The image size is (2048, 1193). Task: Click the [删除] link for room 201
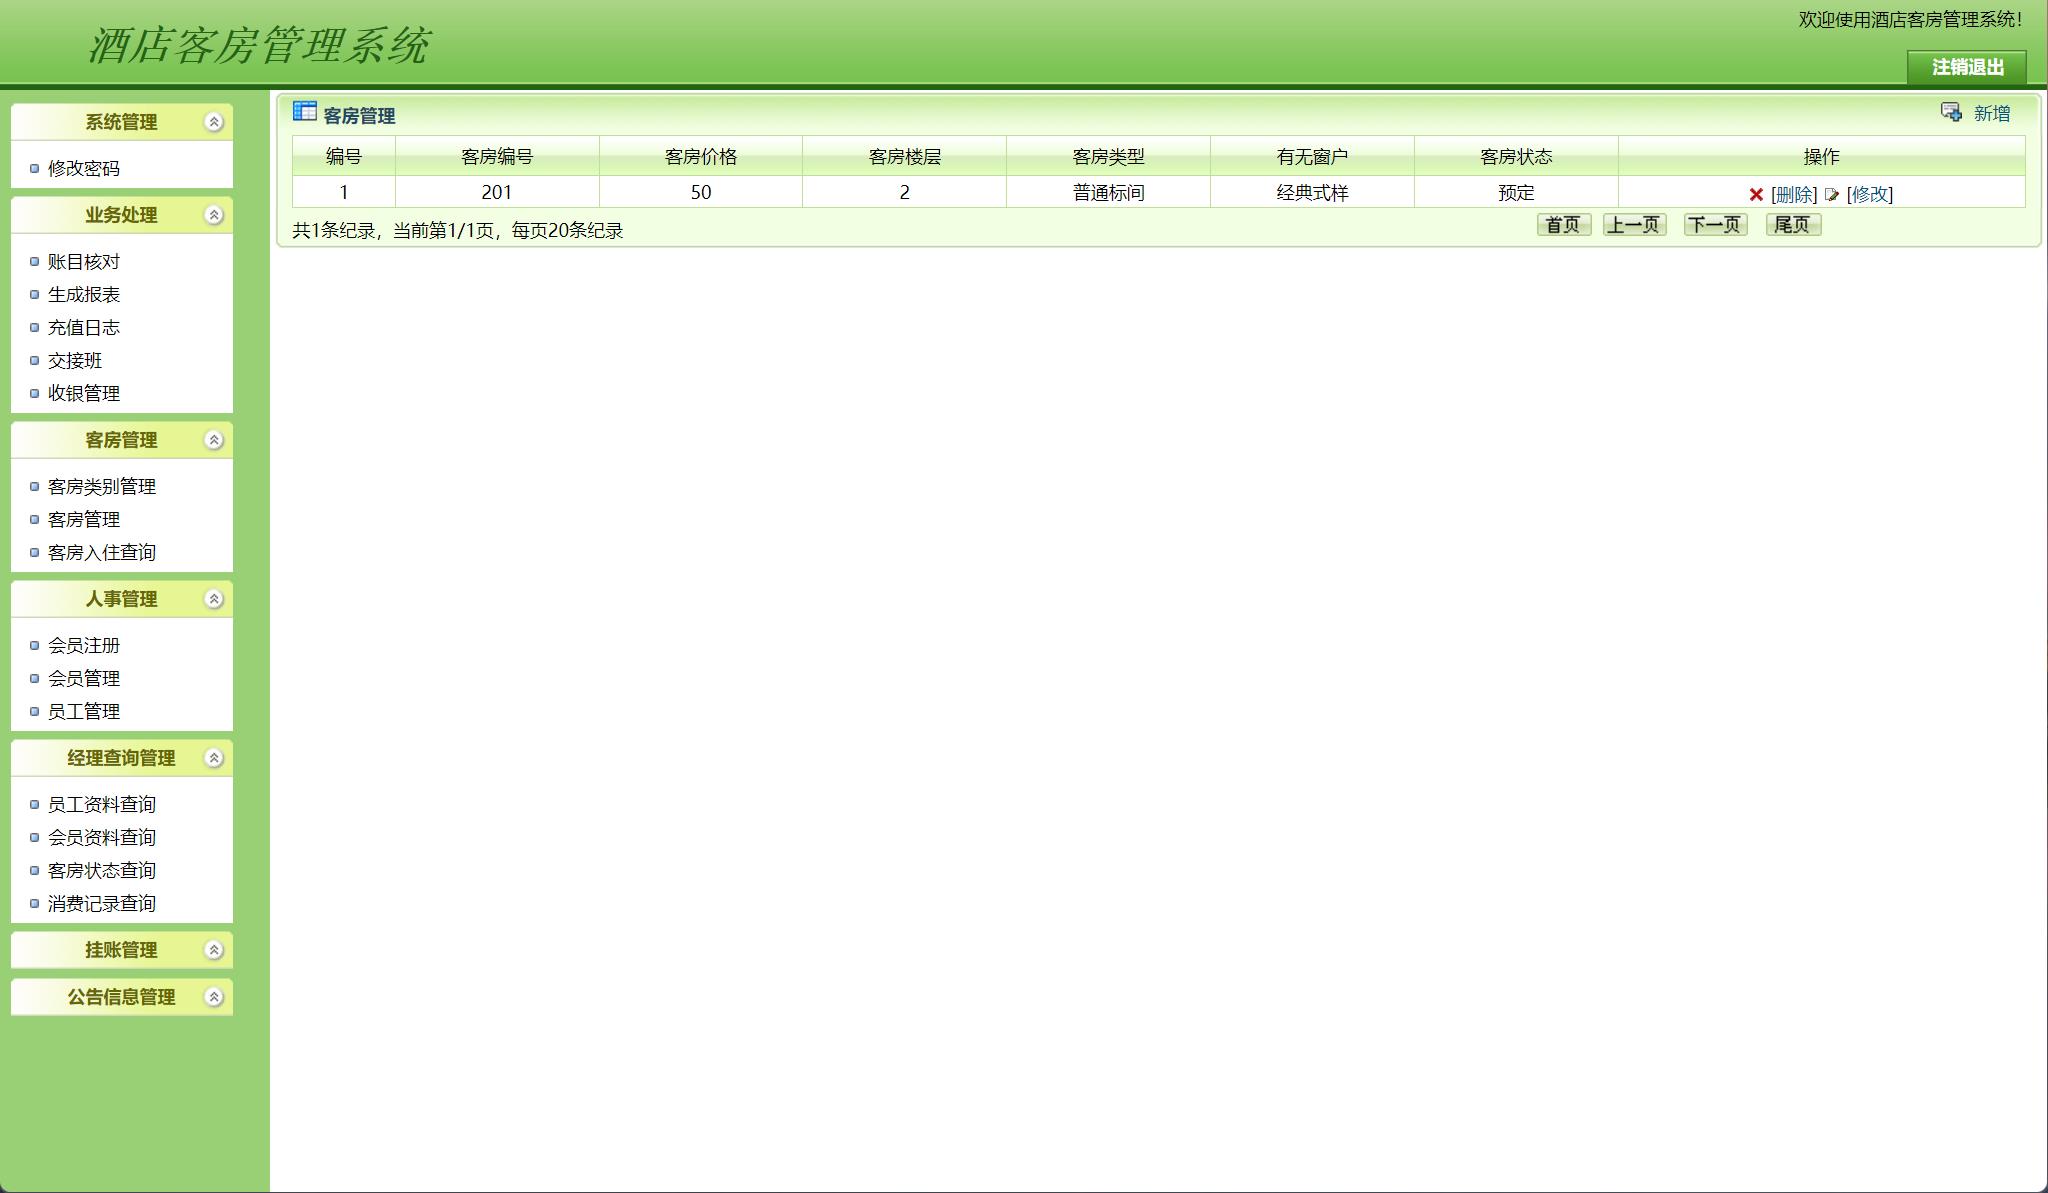pyautogui.click(x=1794, y=195)
